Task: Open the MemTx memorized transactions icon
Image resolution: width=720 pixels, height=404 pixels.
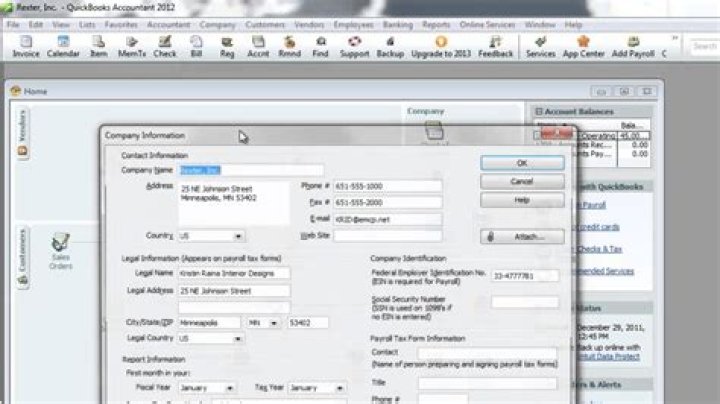Action: 132,45
